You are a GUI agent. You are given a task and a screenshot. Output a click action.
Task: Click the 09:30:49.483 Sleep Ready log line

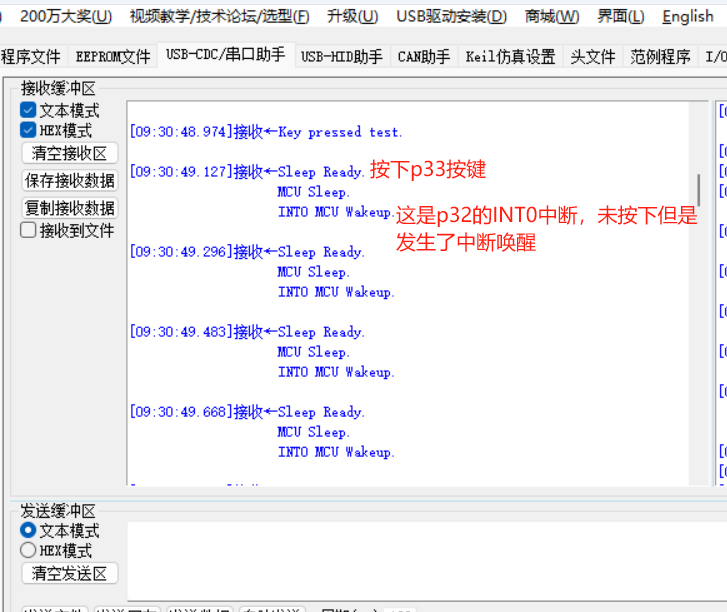tap(247, 332)
